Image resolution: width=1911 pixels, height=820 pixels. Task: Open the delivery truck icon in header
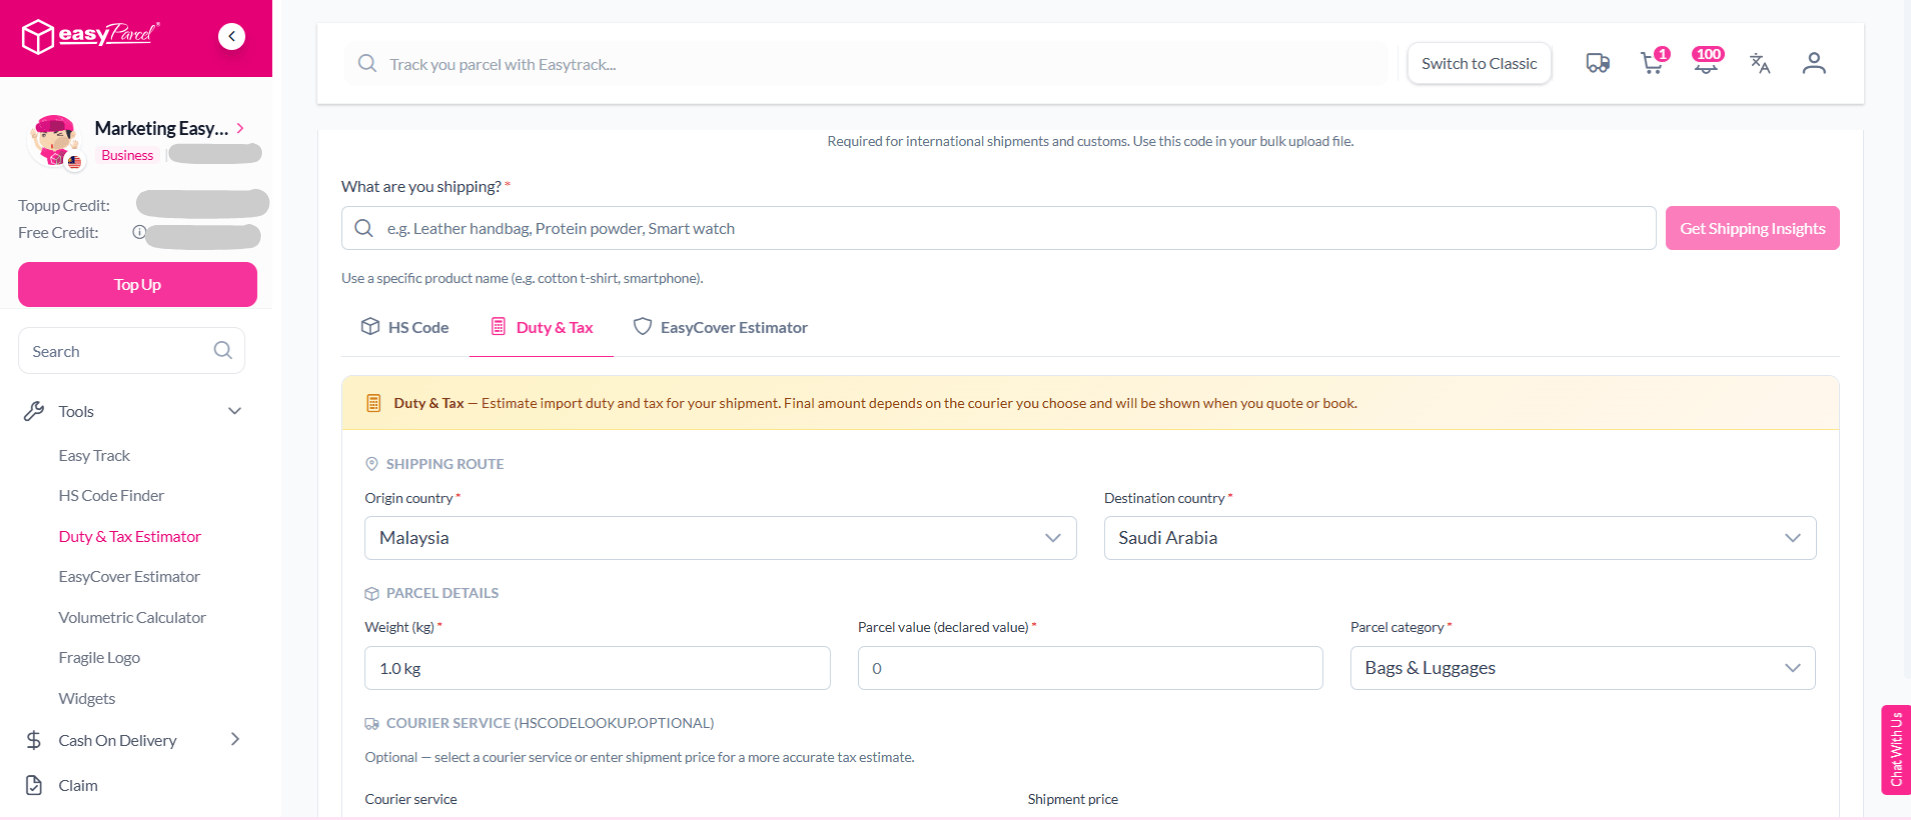[x=1598, y=64]
